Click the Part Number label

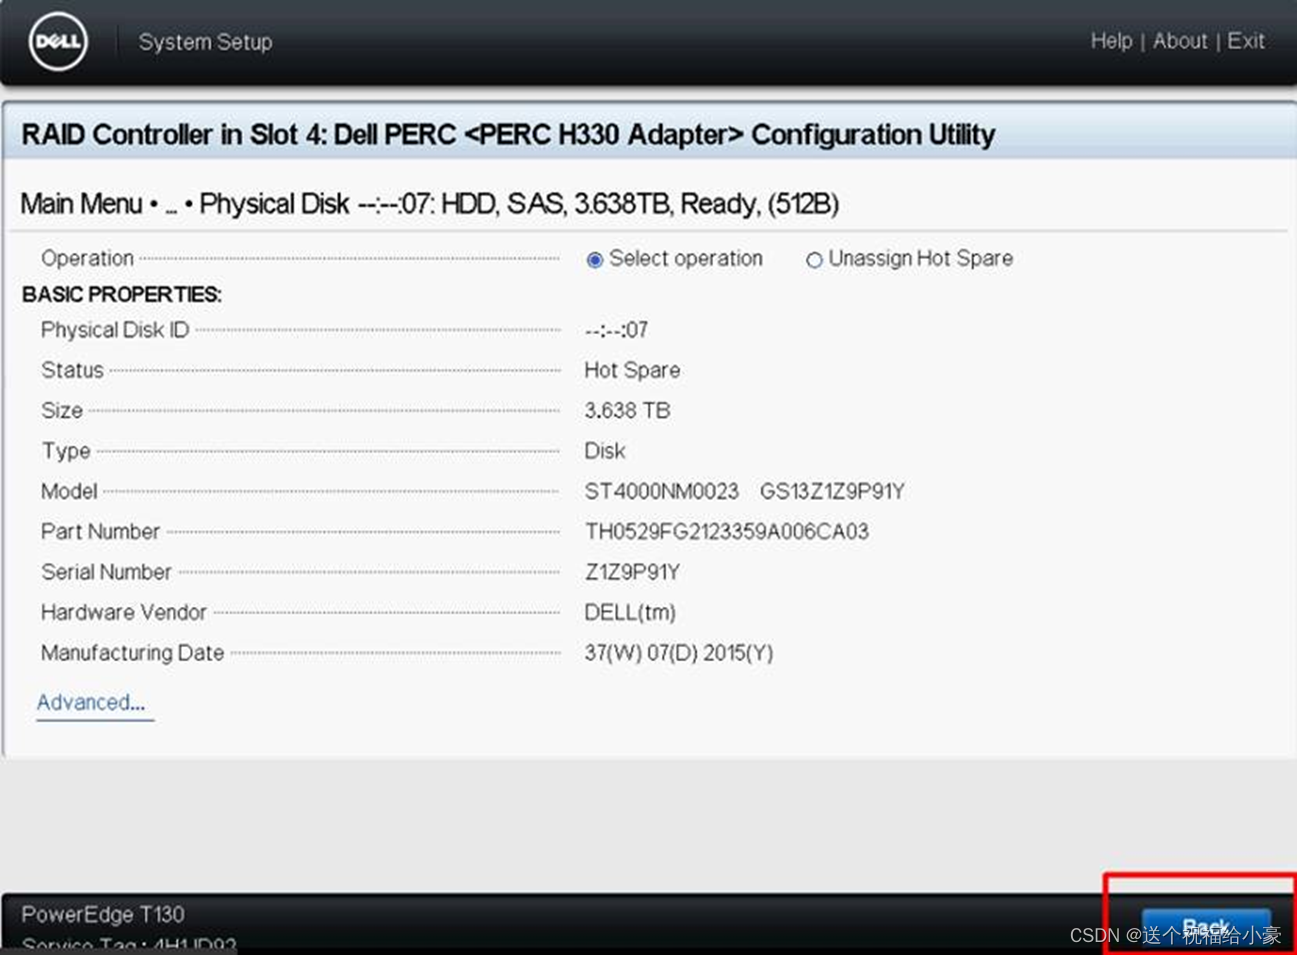coord(100,532)
